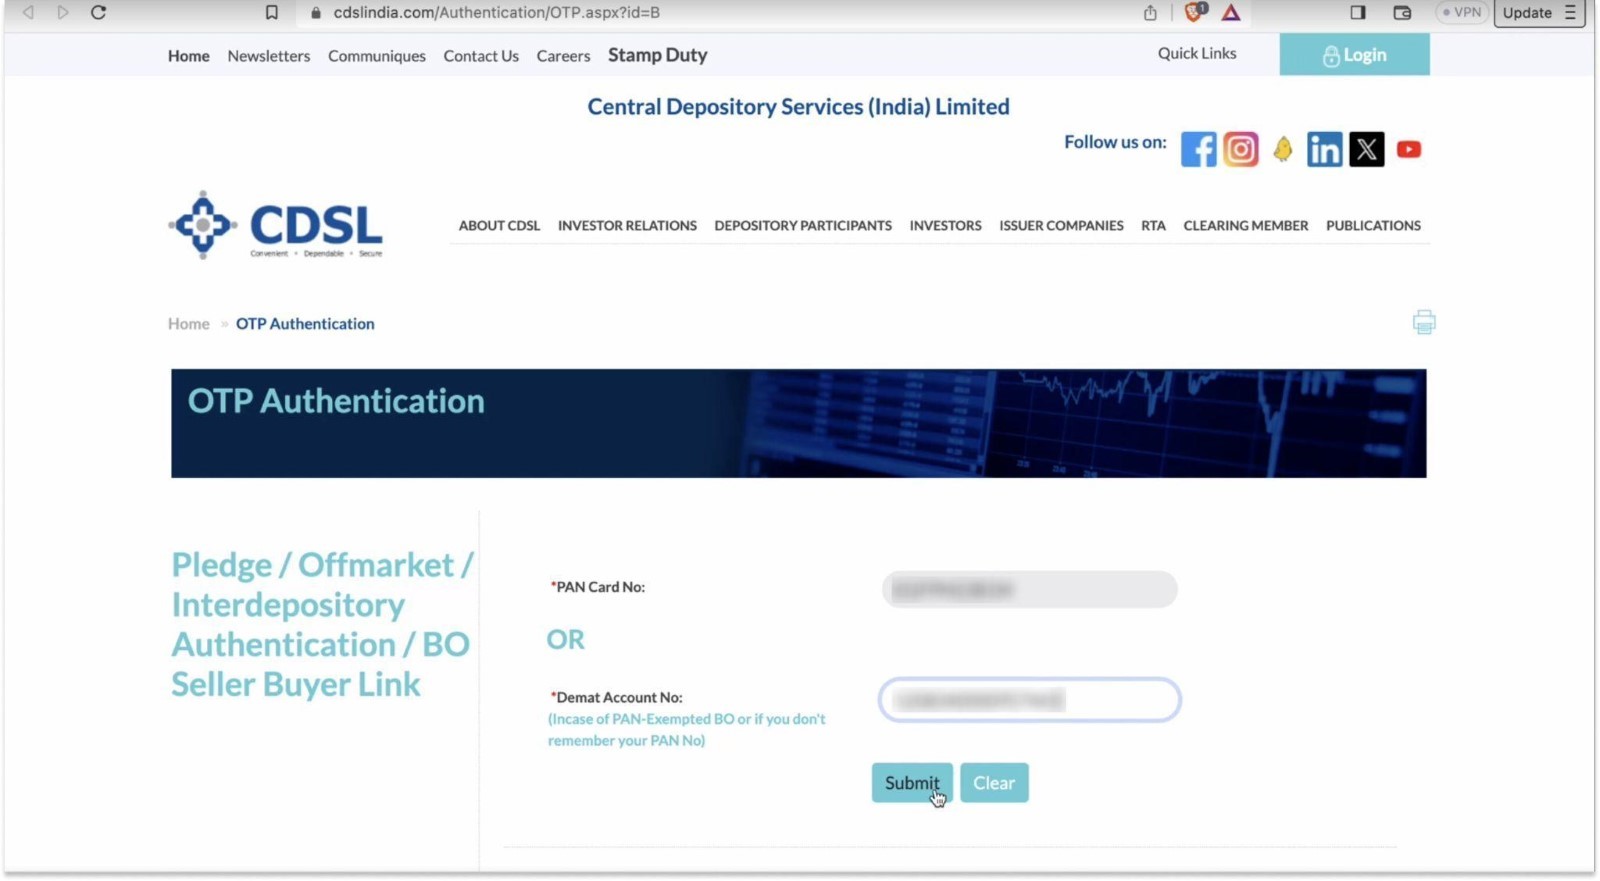Open CDSL YouTube icon
This screenshot has width=1600, height=881.
point(1409,149)
